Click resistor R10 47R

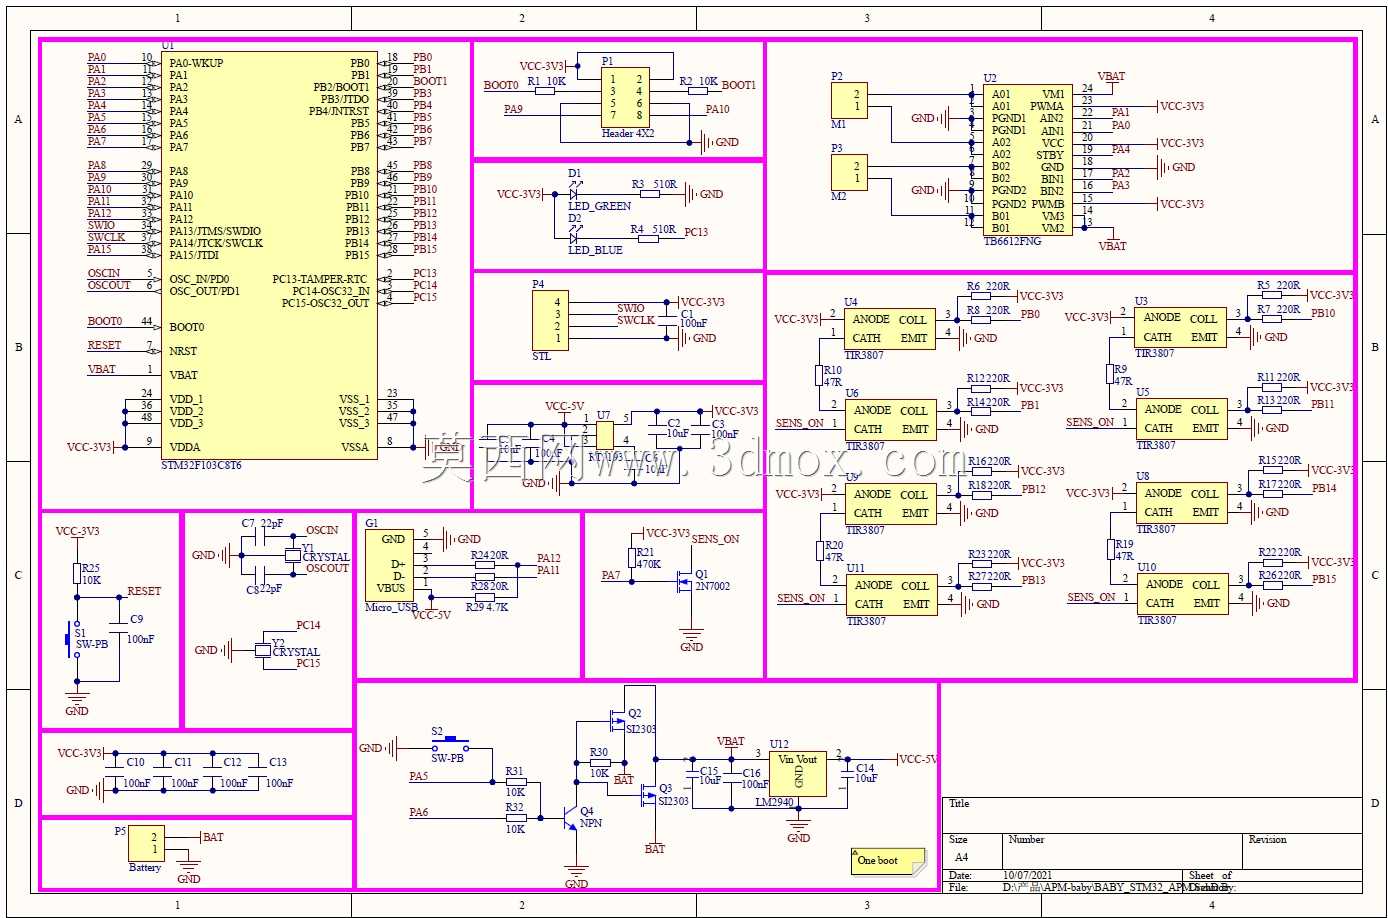[x=820, y=376]
